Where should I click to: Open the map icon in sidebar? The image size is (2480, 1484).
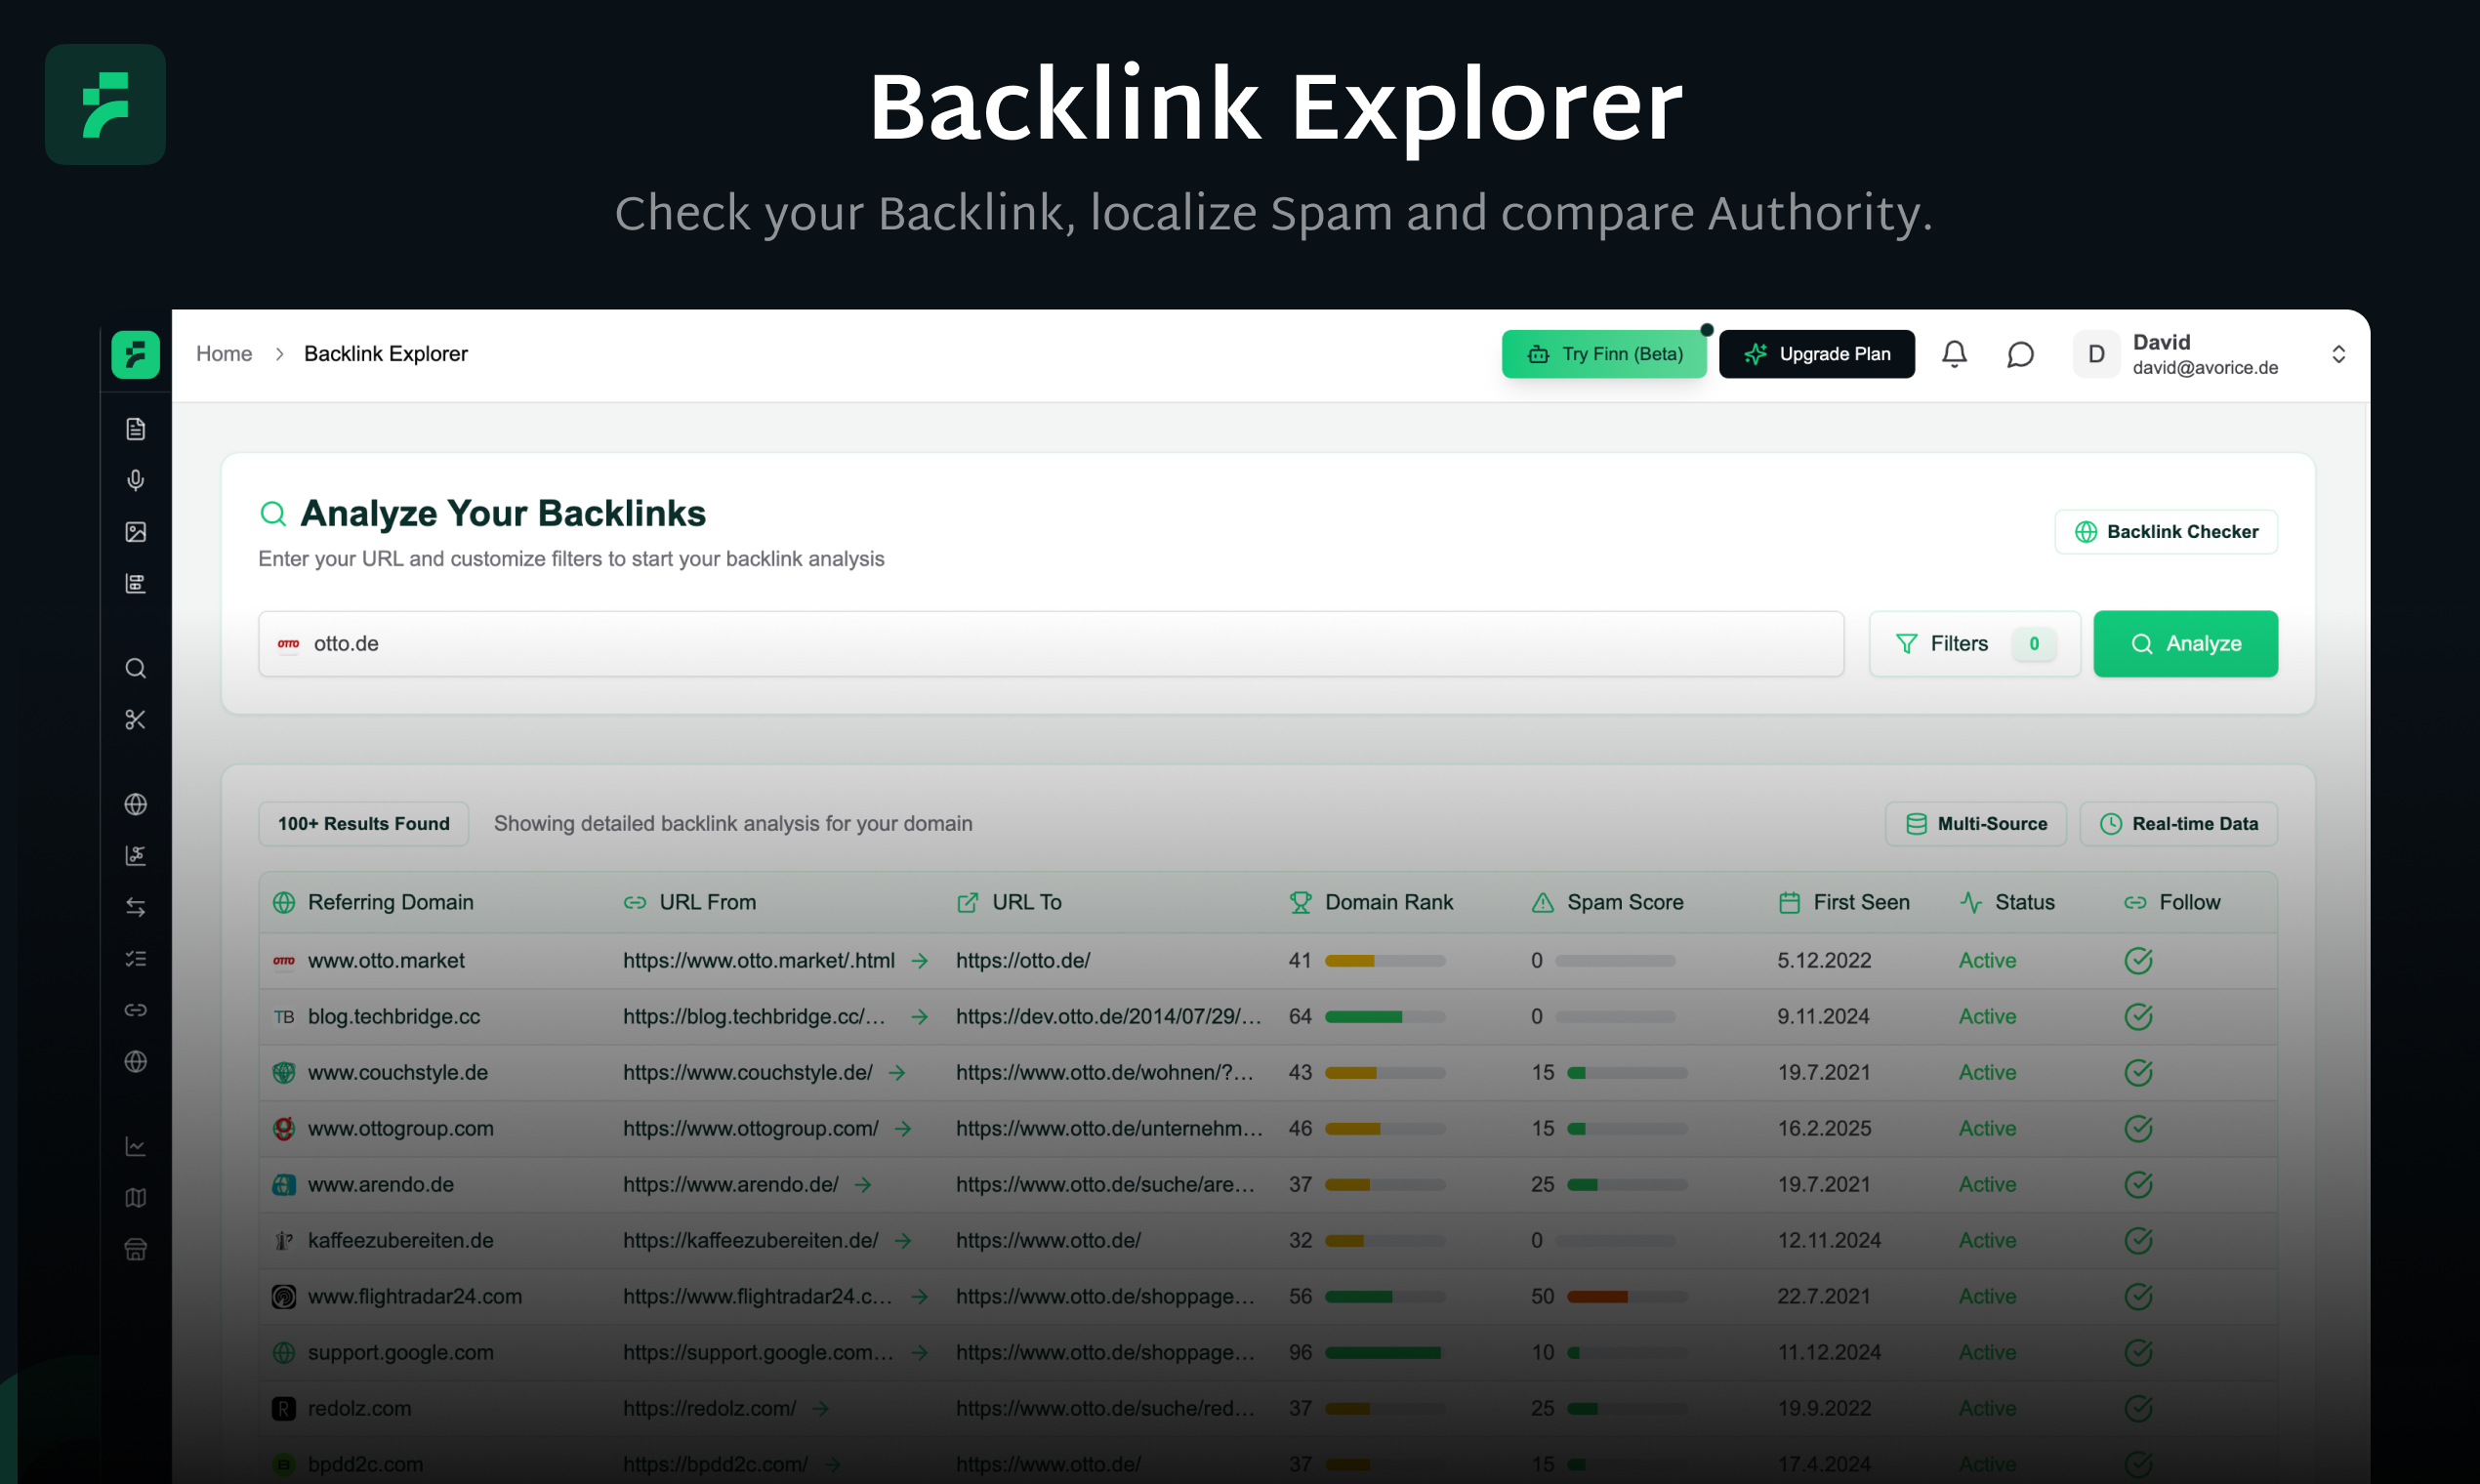pos(136,1198)
